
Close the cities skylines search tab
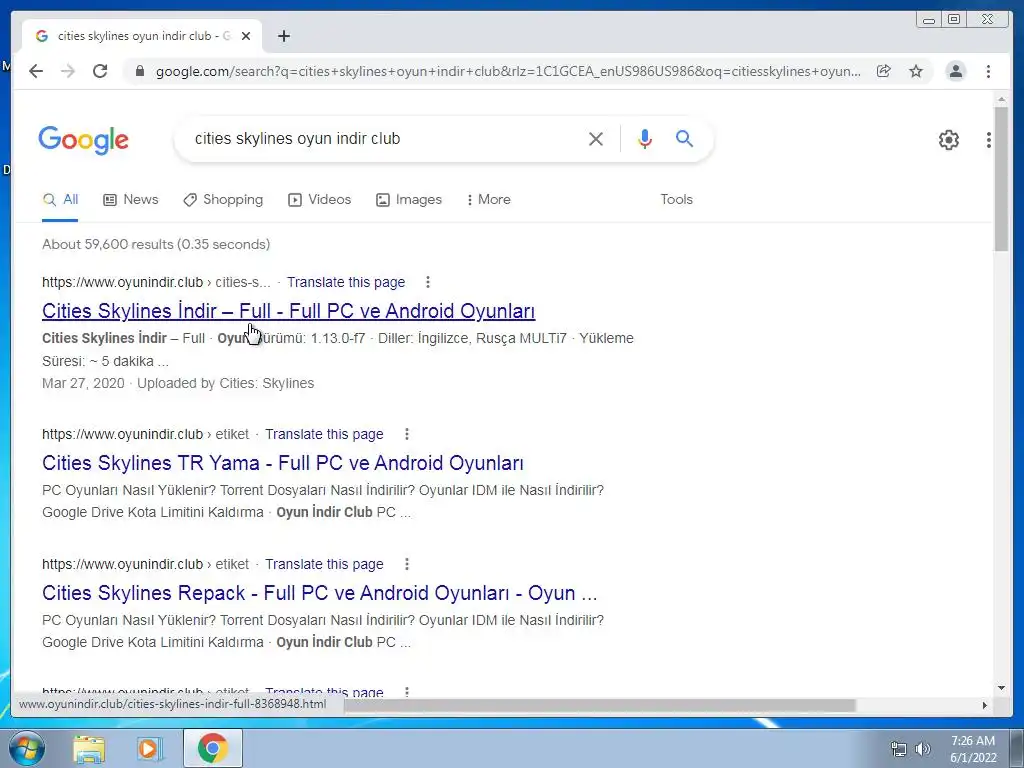pyautogui.click(x=246, y=36)
